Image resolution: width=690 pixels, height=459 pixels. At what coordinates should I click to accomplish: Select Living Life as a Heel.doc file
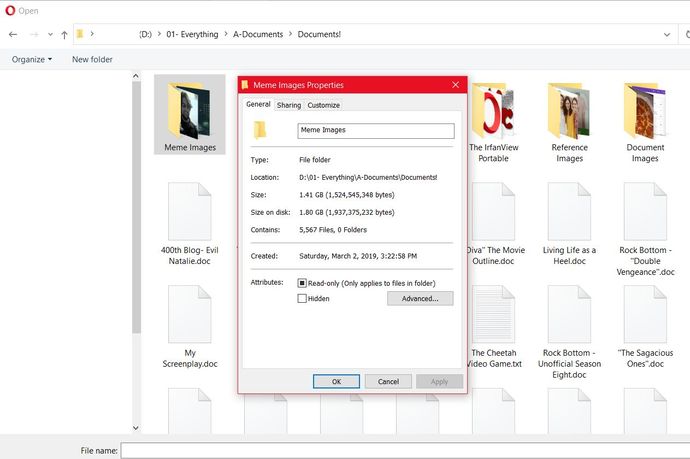pos(569,224)
